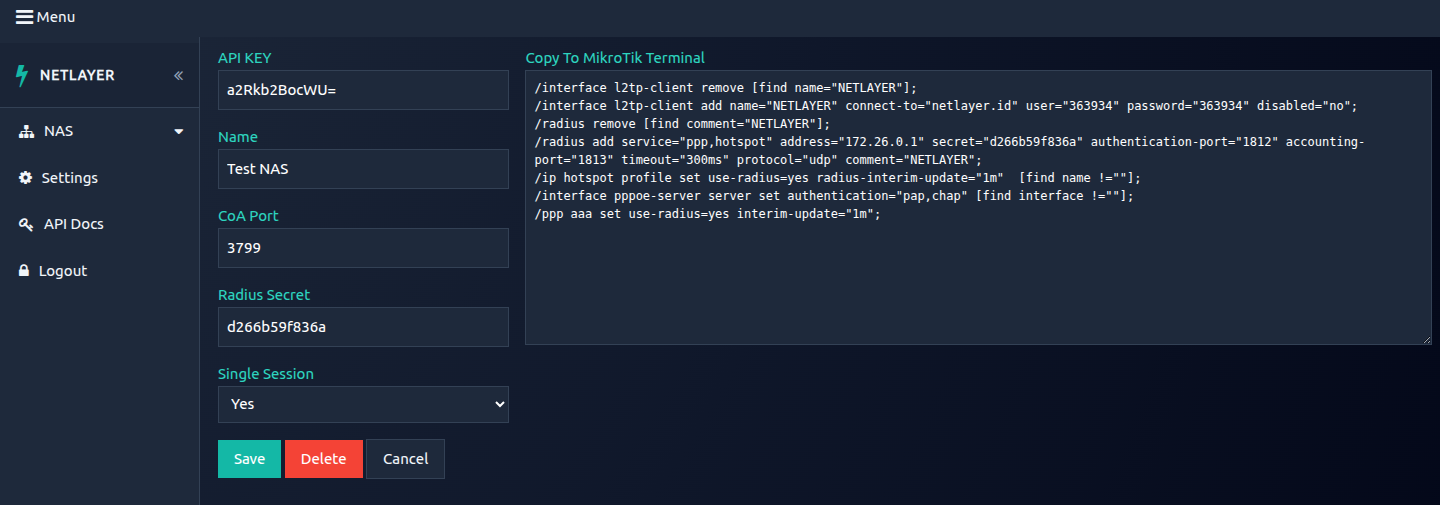The height and width of the screenshot is (505, 1440).
Task: Save the NAS configuration
Action: 249,459
